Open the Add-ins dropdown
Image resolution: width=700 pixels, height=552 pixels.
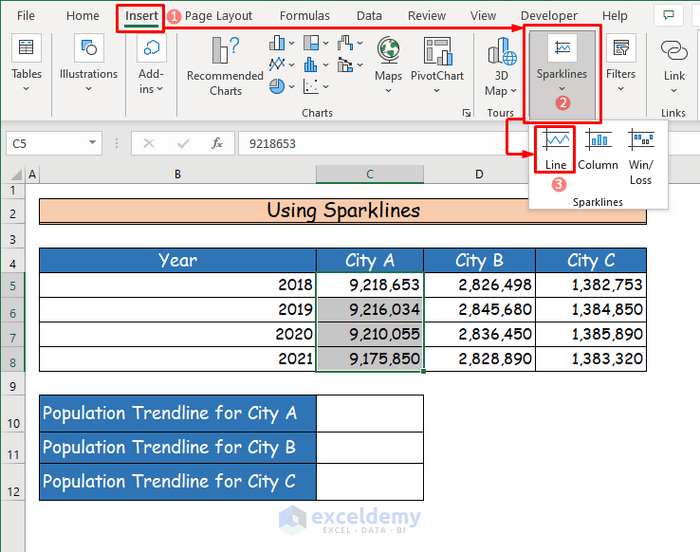pos(151,67)
